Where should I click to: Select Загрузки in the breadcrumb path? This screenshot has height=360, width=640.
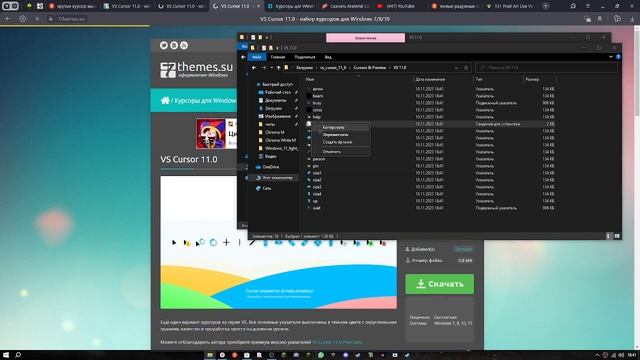304,68
